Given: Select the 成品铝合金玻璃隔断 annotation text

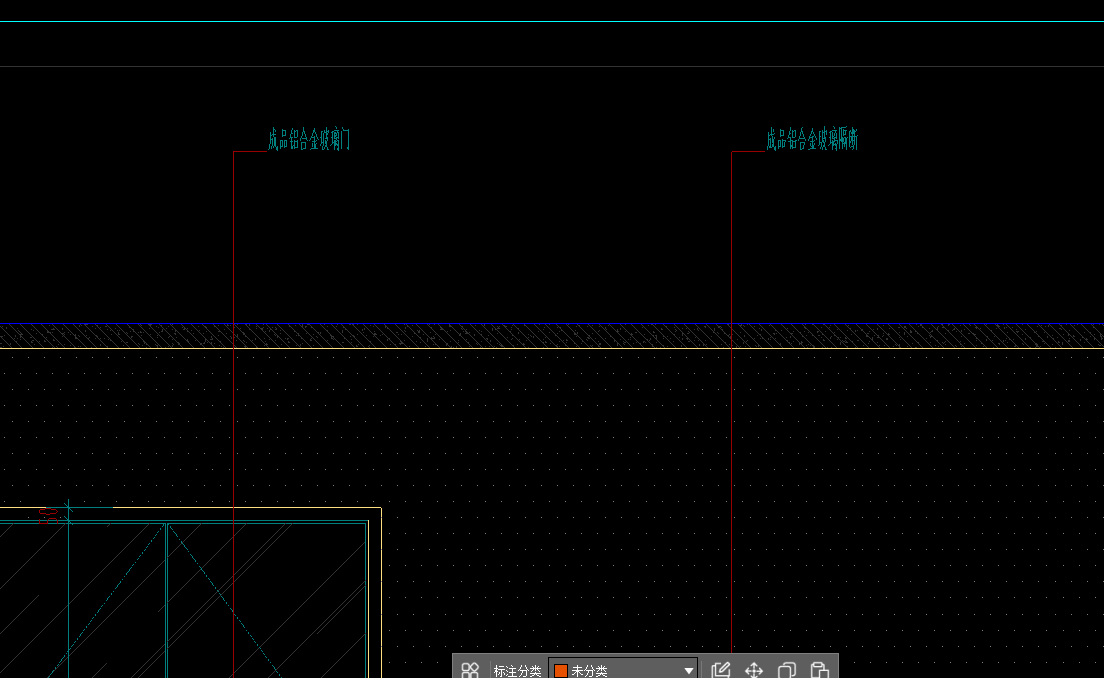Looking at the screenshot, I should (x=812, y=139).
